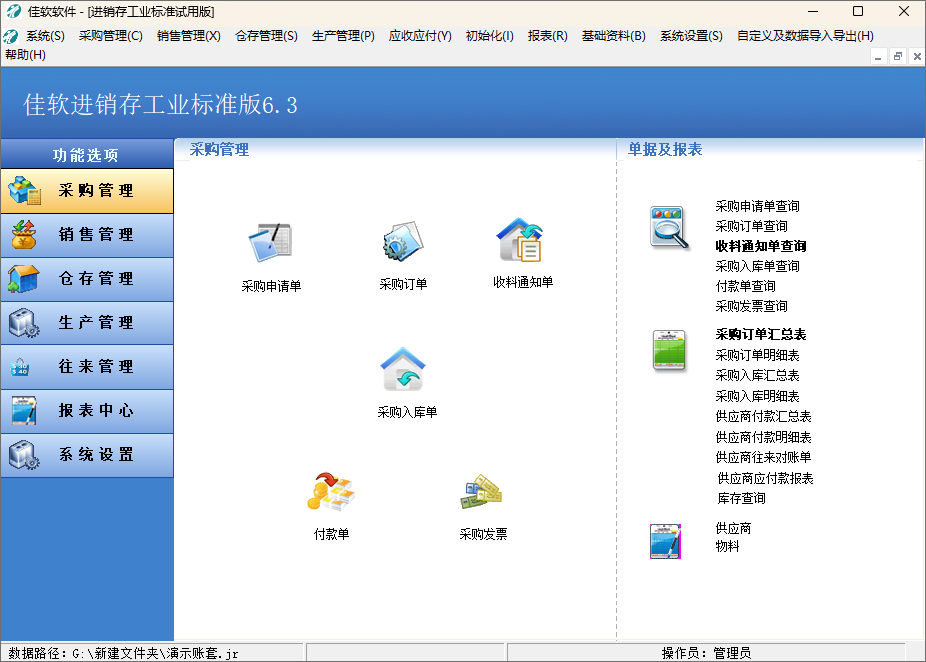
Task: Open the 供应商应付款报表 link
Action: (x=765, y=478)
